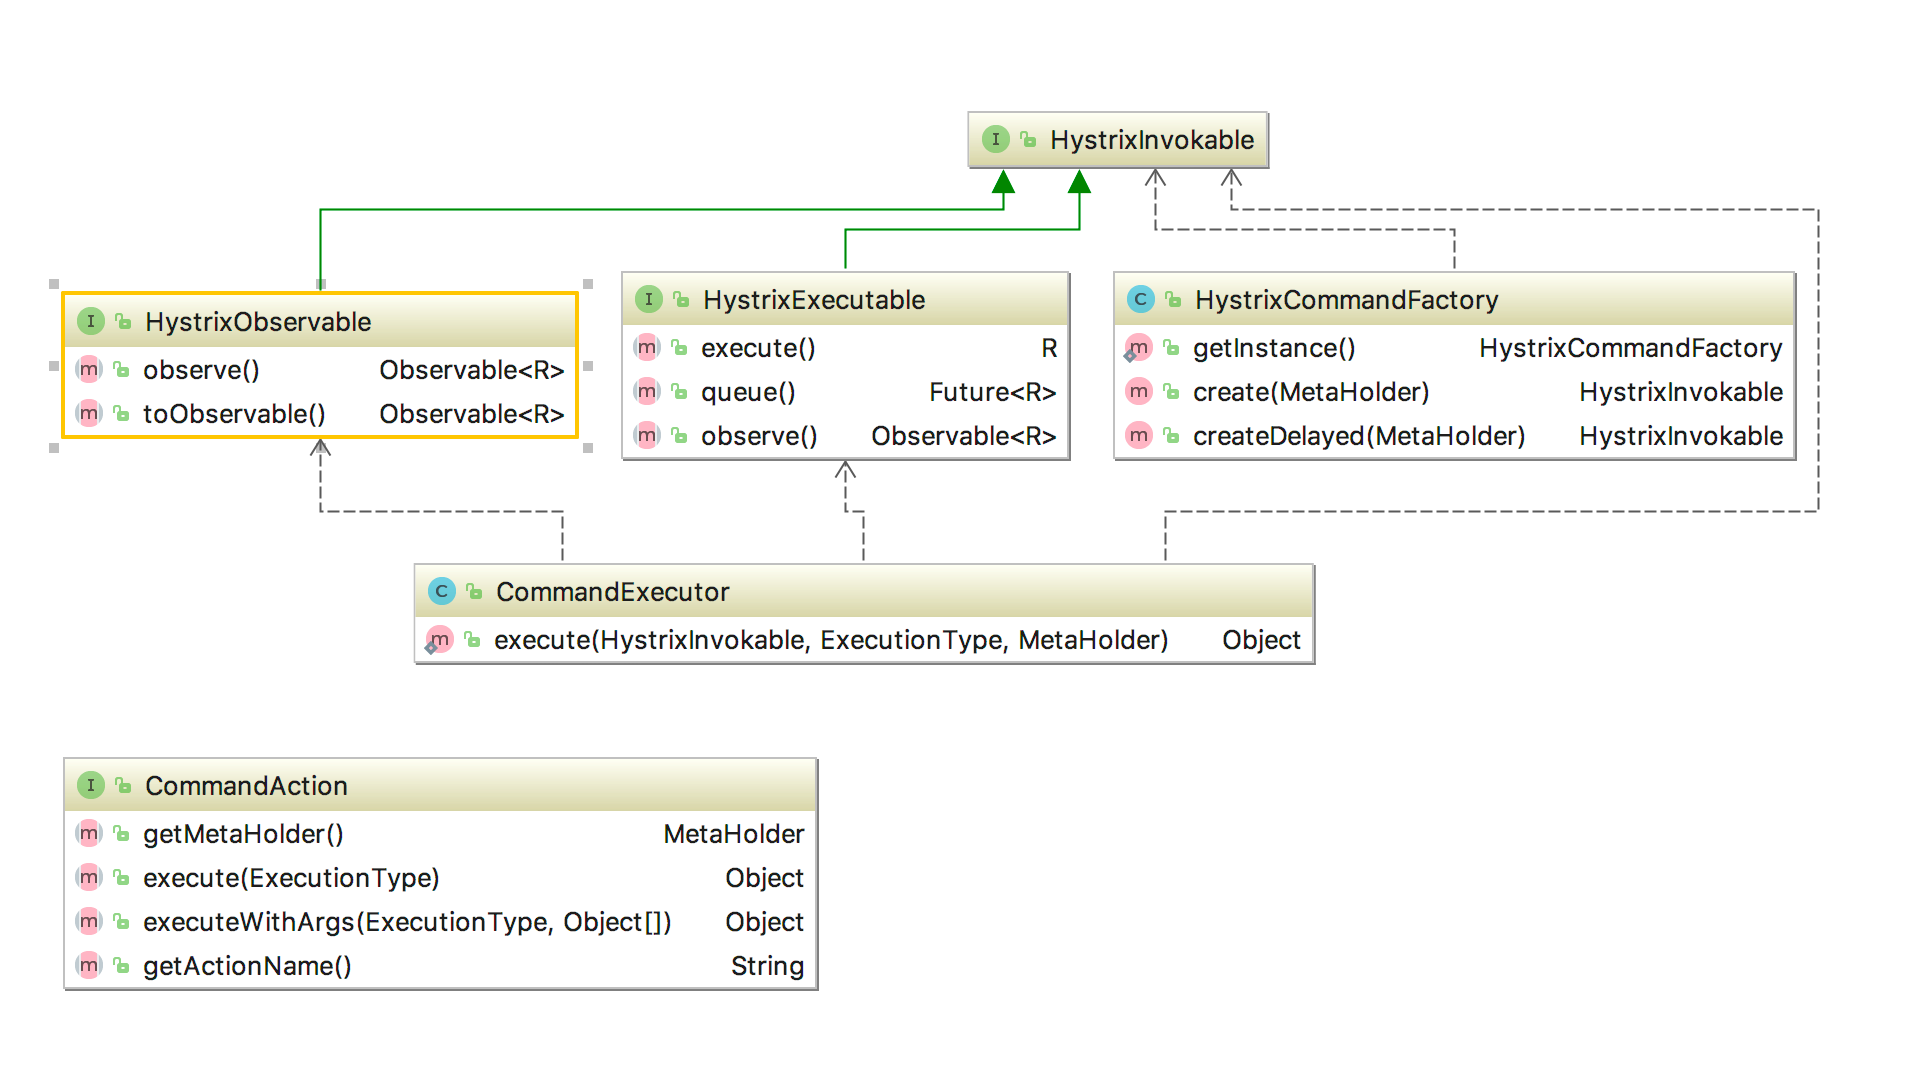This screenshot has height=1082, width=1918.
Task: Click the queue() method name
Action: pos(748,392)
